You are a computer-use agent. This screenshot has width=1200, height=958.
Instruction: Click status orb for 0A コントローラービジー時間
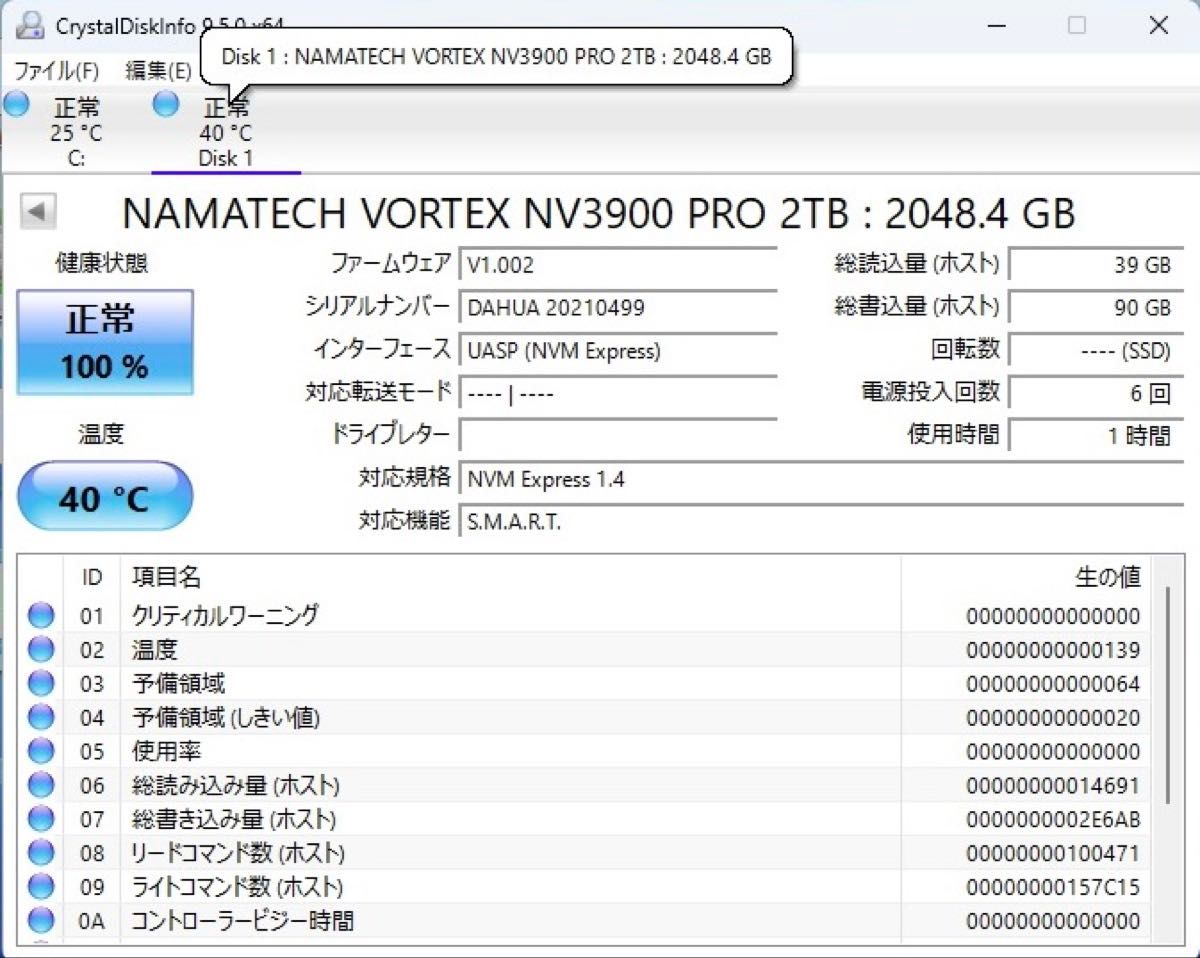click(x=41, y=920)
